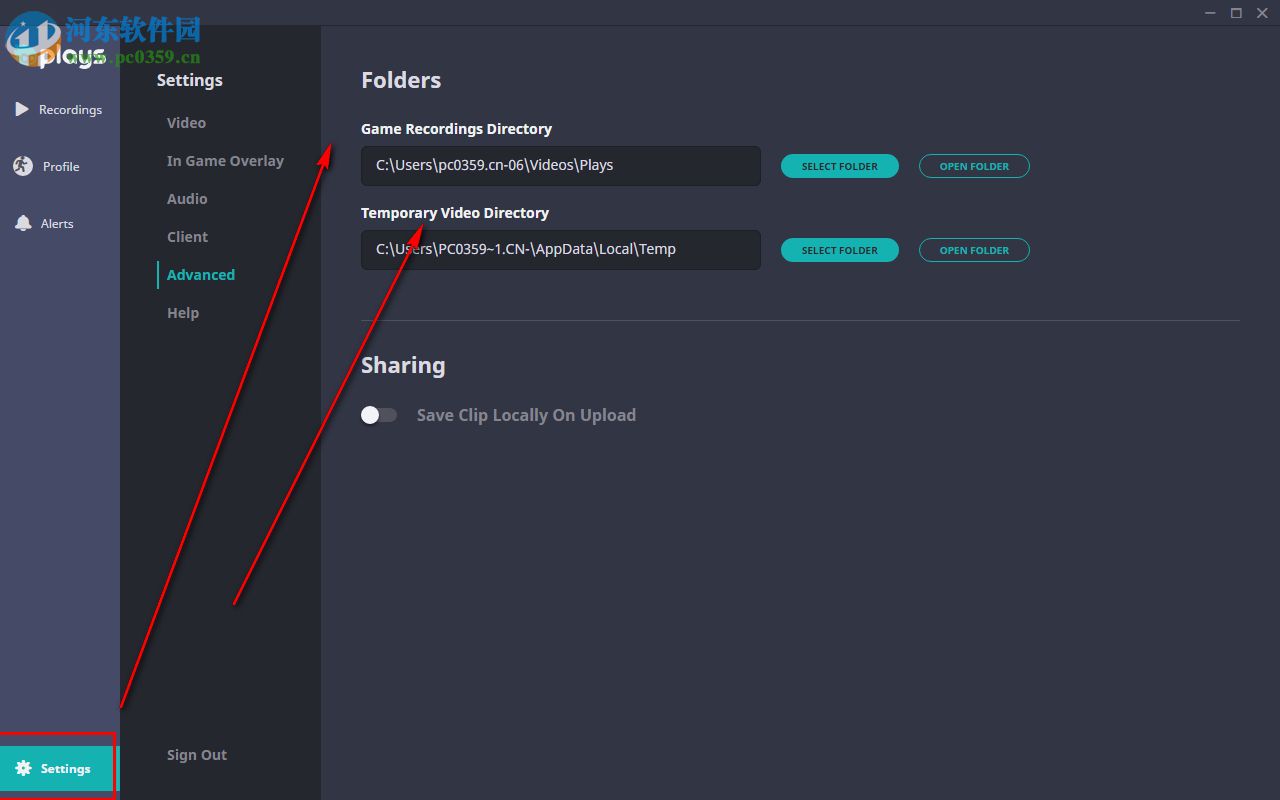Select folder for Temporary Video Directory
The image size is (1280, 800).
pyautogui.click(x=840, y=250)
